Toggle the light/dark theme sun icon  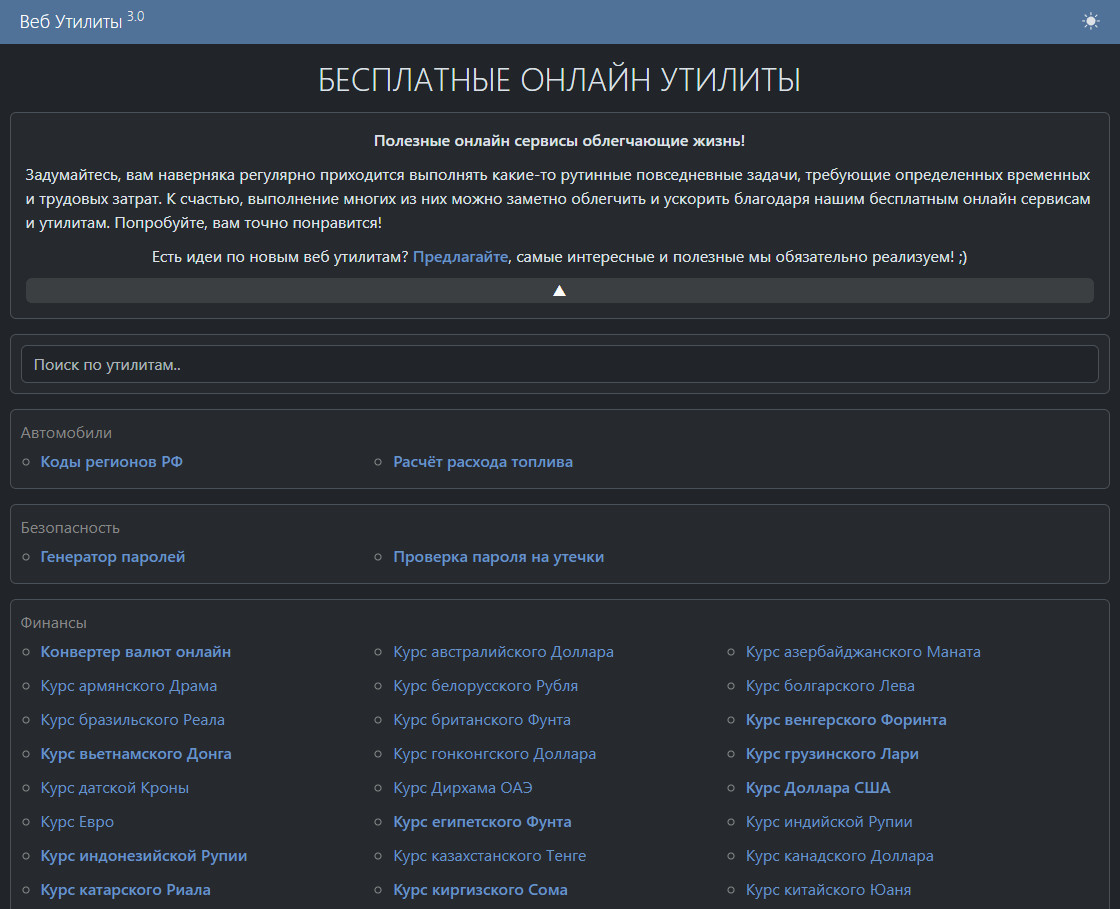(x=1090, y=21)
